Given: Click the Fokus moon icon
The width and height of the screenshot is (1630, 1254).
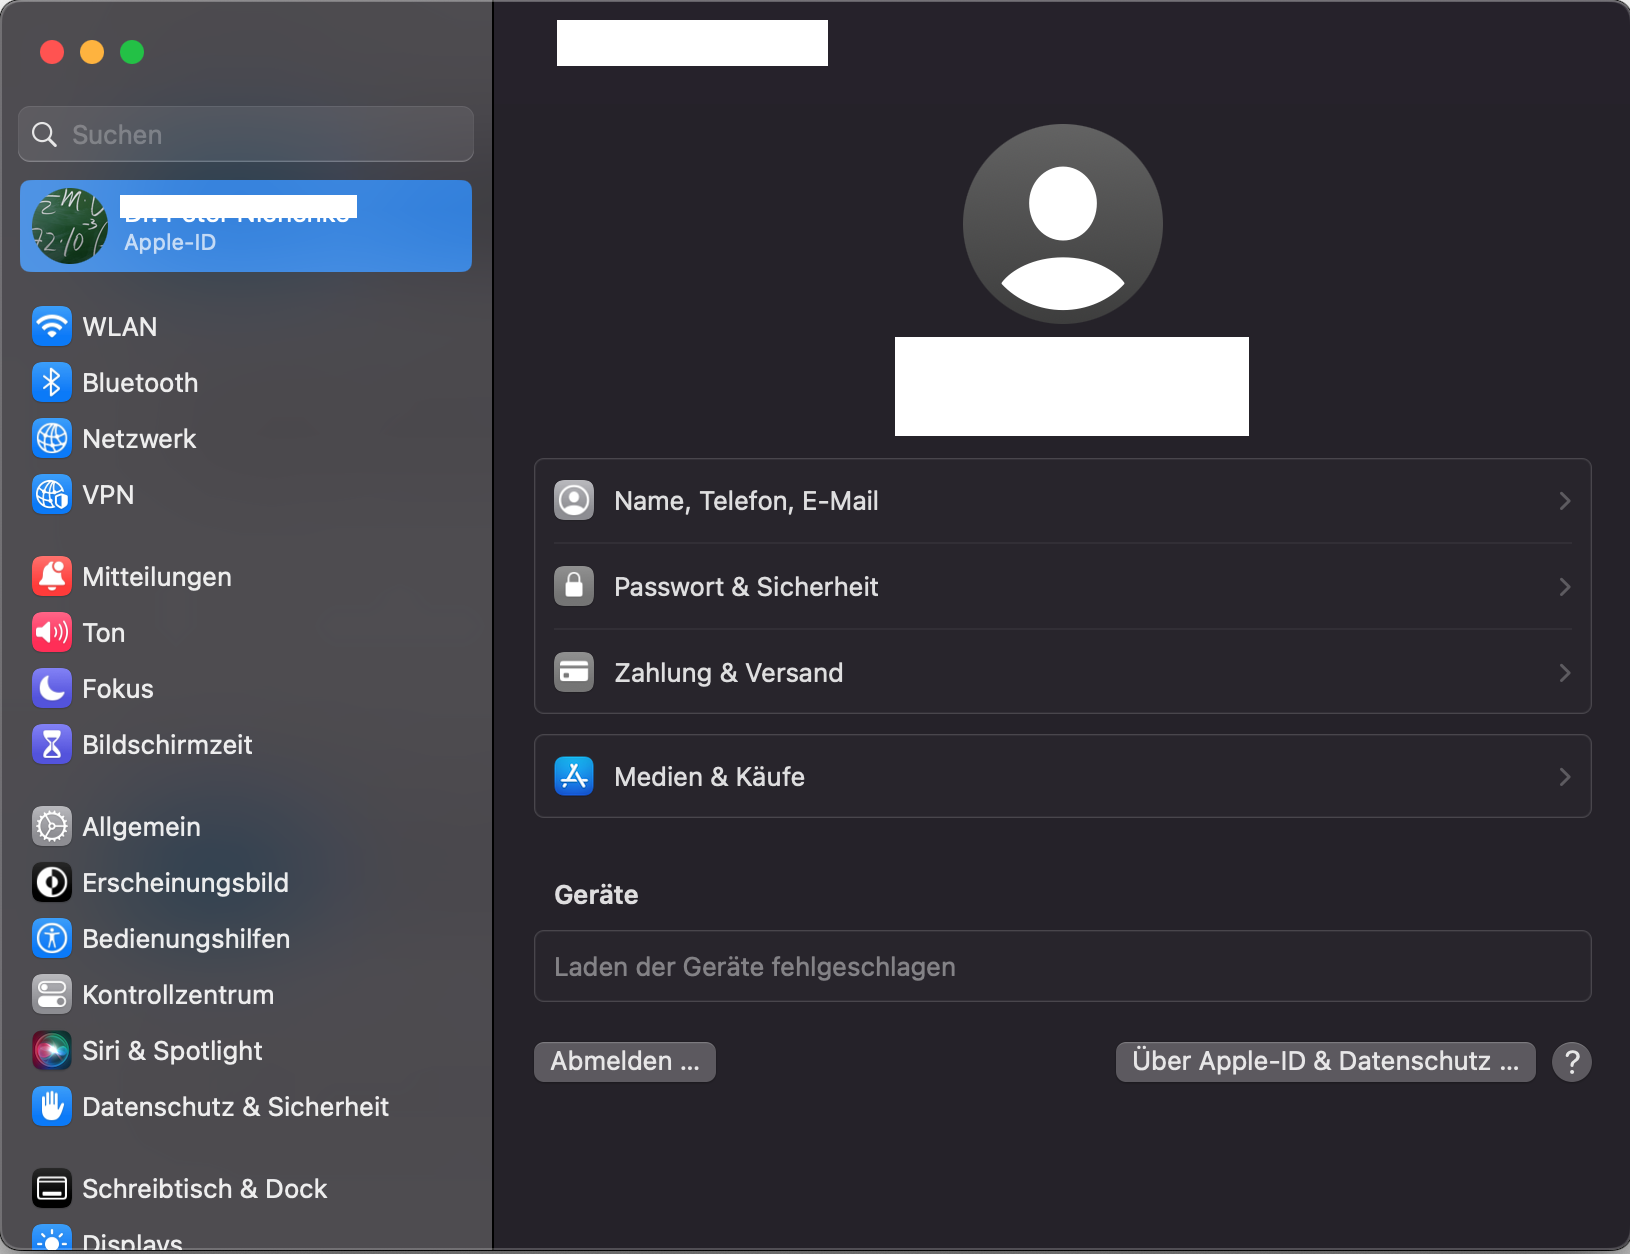Looking at the screenshot, I should pos(52,688).
